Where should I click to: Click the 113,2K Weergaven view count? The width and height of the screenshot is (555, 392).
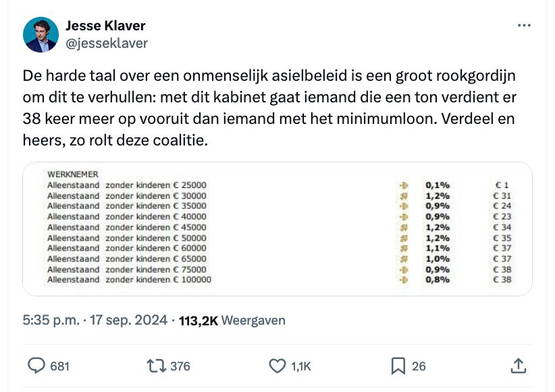coord(232,320)
